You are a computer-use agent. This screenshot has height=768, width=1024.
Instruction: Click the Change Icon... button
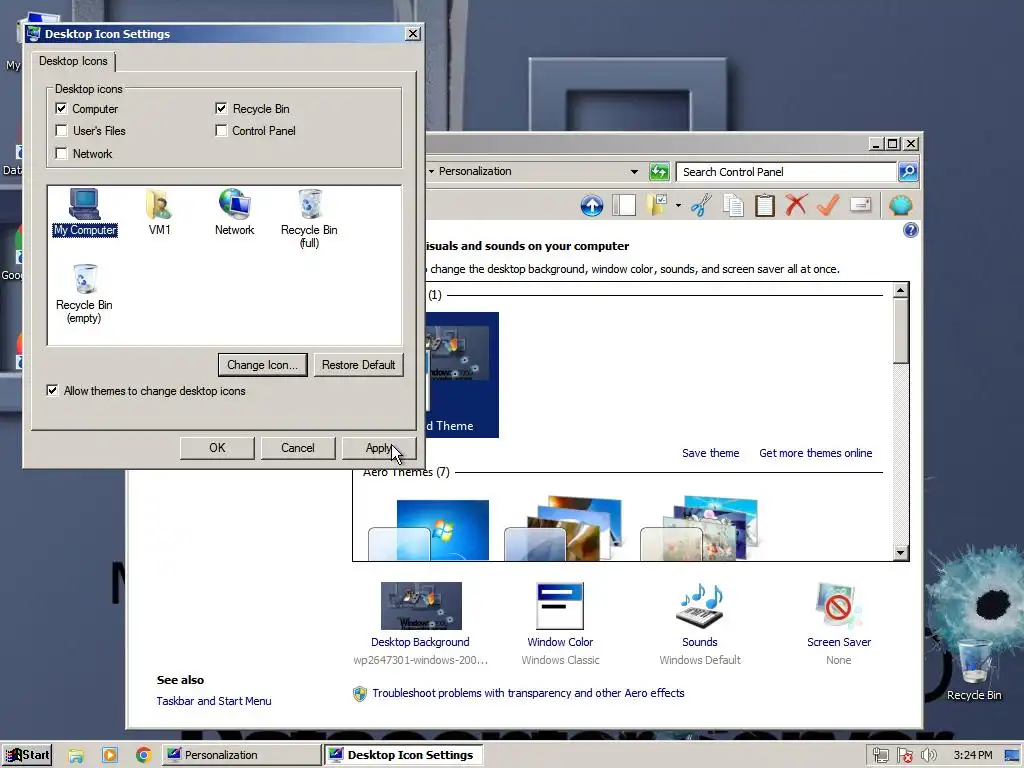point(263,365)
